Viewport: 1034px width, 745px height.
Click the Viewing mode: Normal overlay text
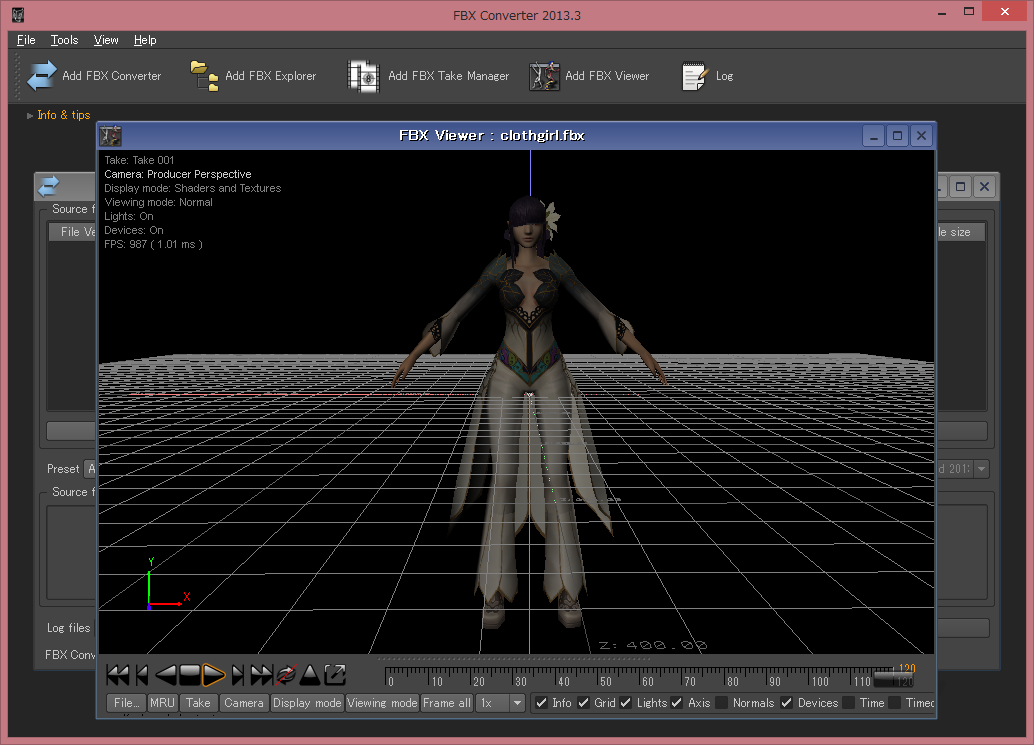(x=158, y=202)
